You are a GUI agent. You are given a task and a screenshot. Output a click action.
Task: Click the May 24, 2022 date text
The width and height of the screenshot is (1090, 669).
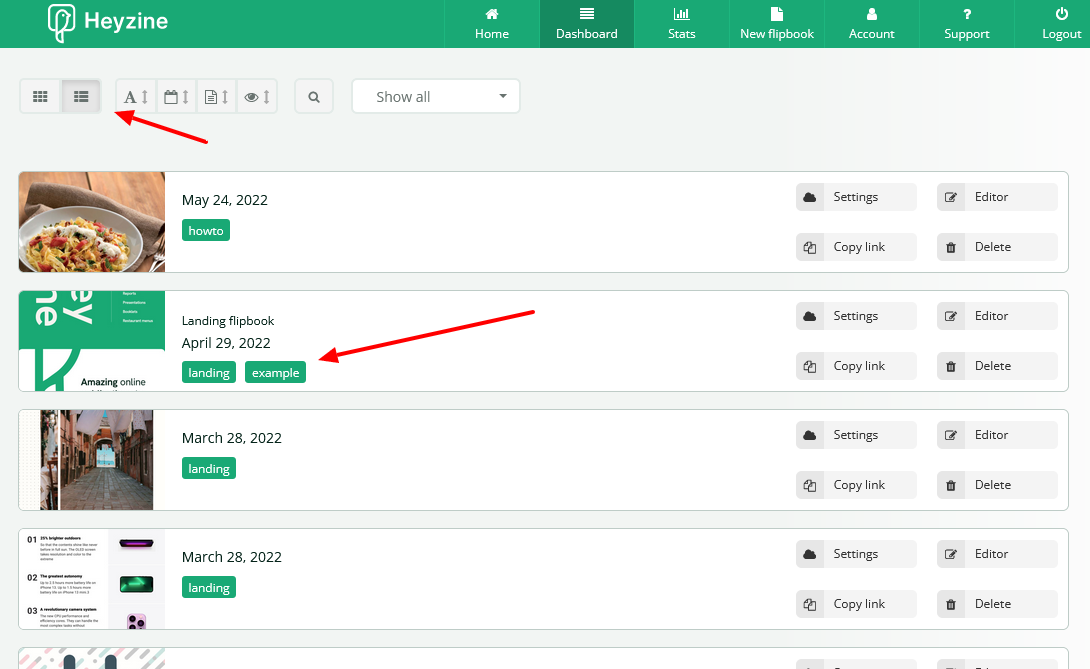click(225, 200)
